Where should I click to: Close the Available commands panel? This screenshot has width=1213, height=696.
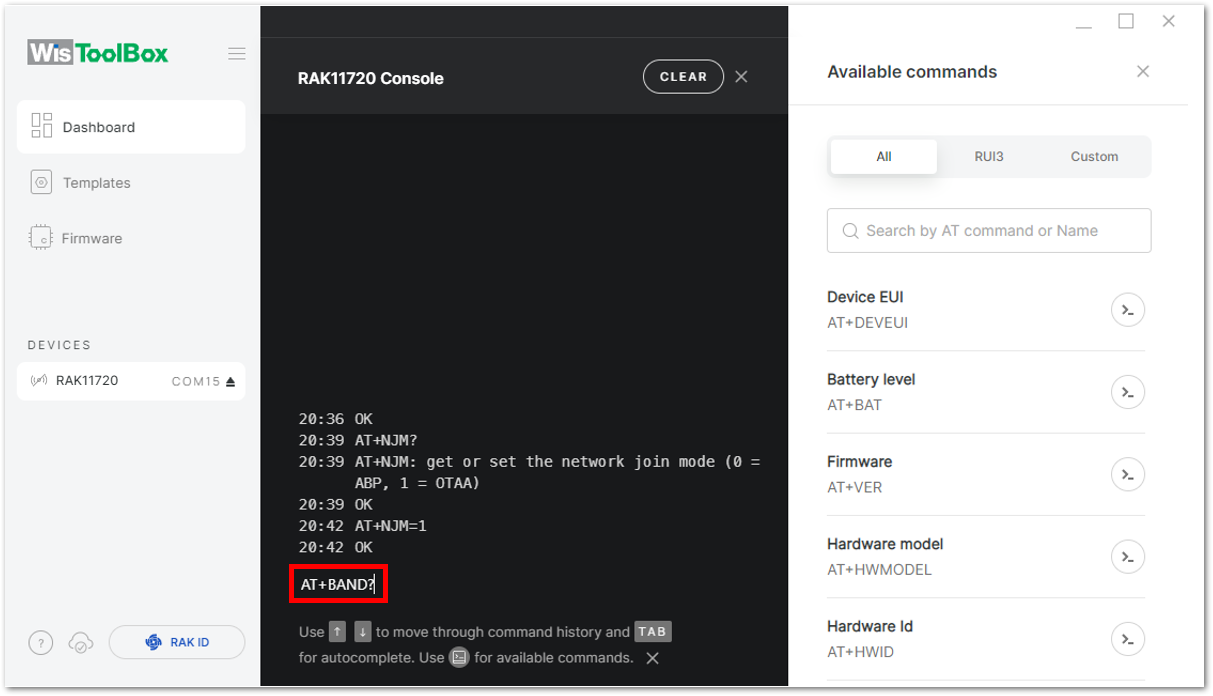[x=1143, y=71]
